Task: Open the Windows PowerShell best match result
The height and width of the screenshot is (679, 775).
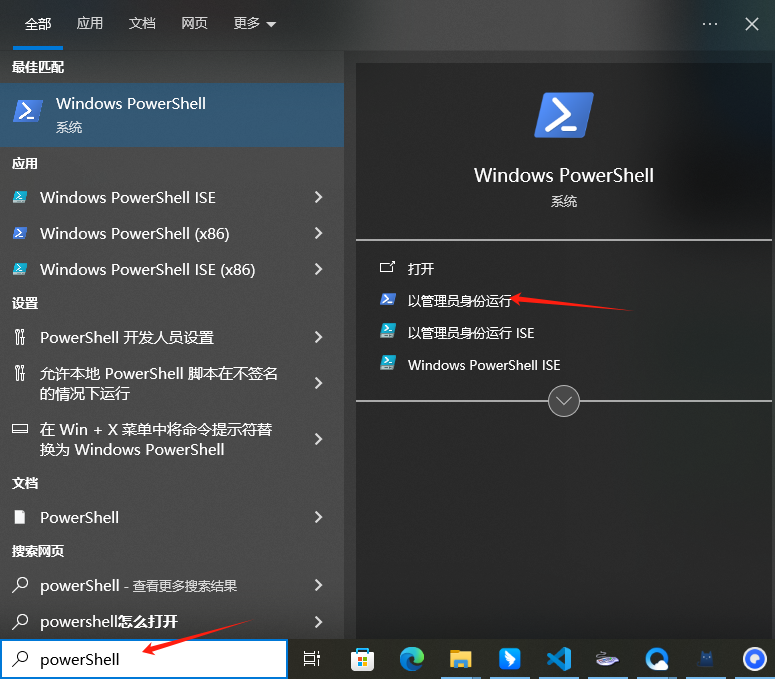Action: (172, 115)
